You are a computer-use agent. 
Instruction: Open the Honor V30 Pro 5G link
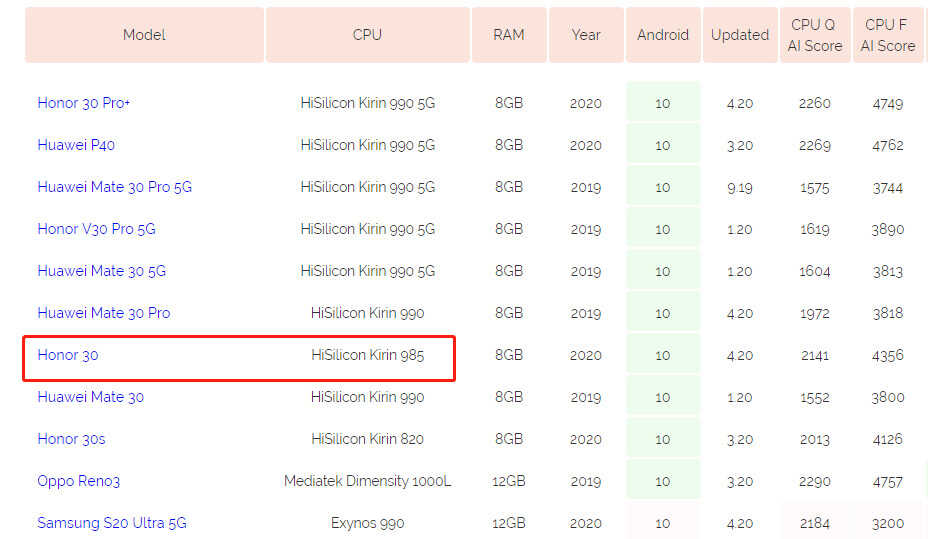click(96, 229)
